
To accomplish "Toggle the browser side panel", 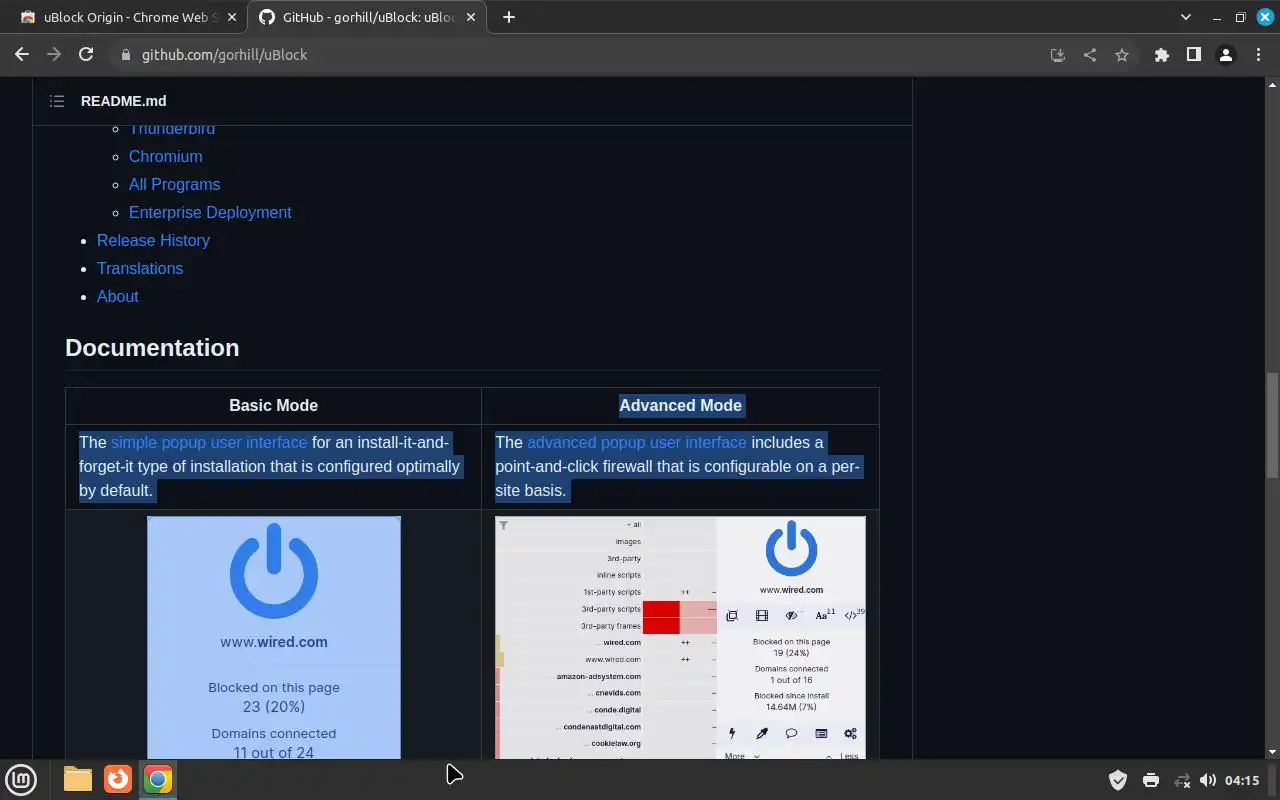I will [1193, 55].
